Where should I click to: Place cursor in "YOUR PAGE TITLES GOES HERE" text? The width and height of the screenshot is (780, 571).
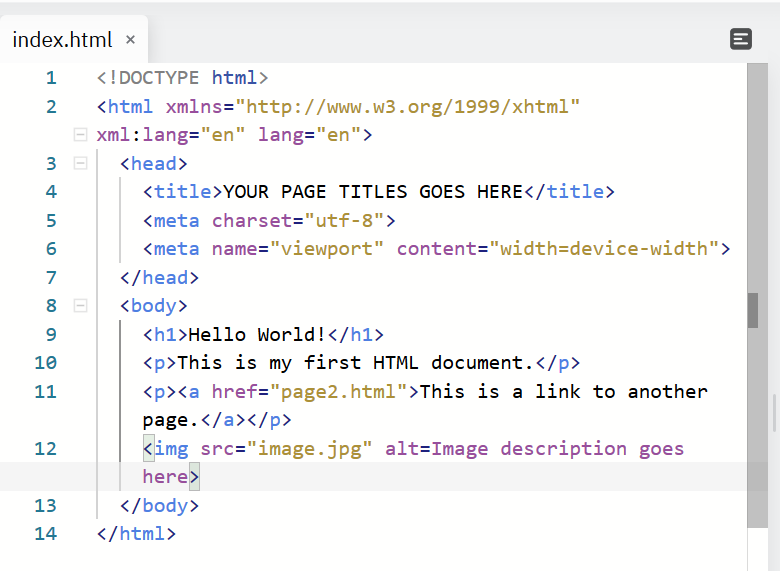click(x=373, y=192)
